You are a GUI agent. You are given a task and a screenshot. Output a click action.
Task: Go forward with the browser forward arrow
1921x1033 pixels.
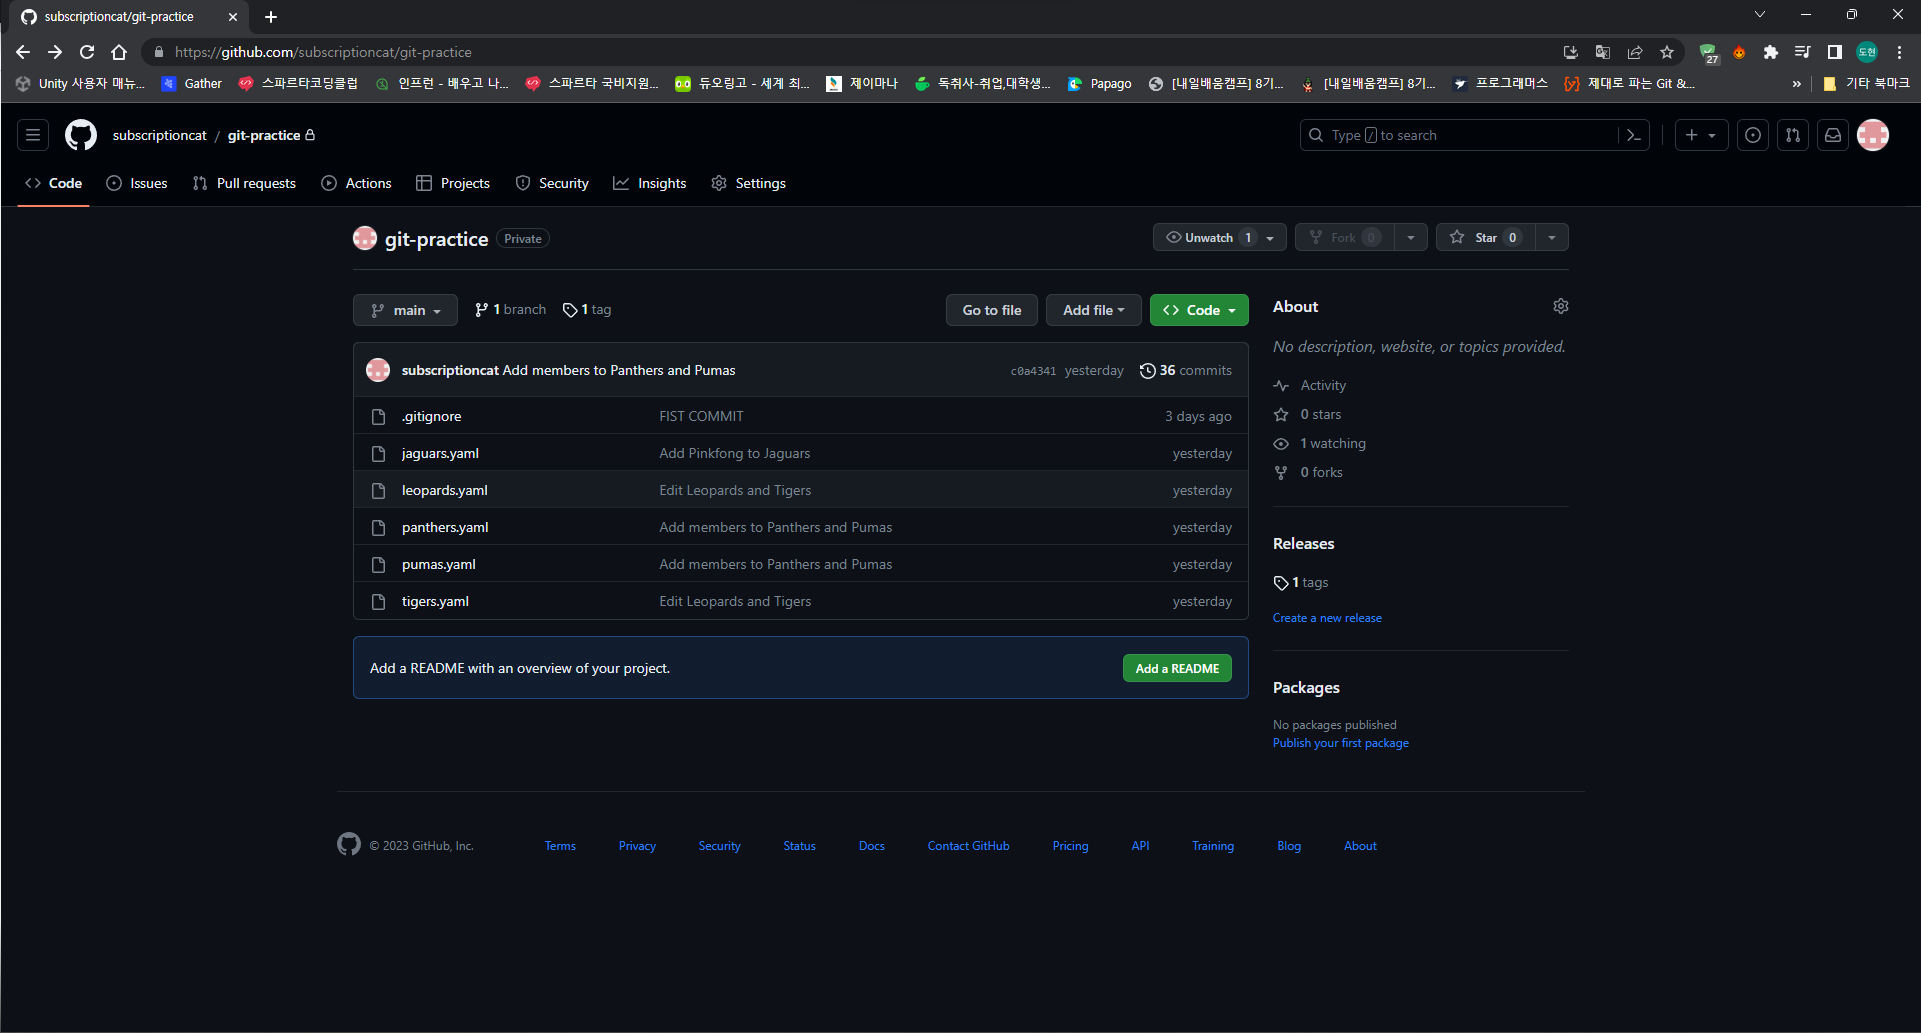click(55, 52)
